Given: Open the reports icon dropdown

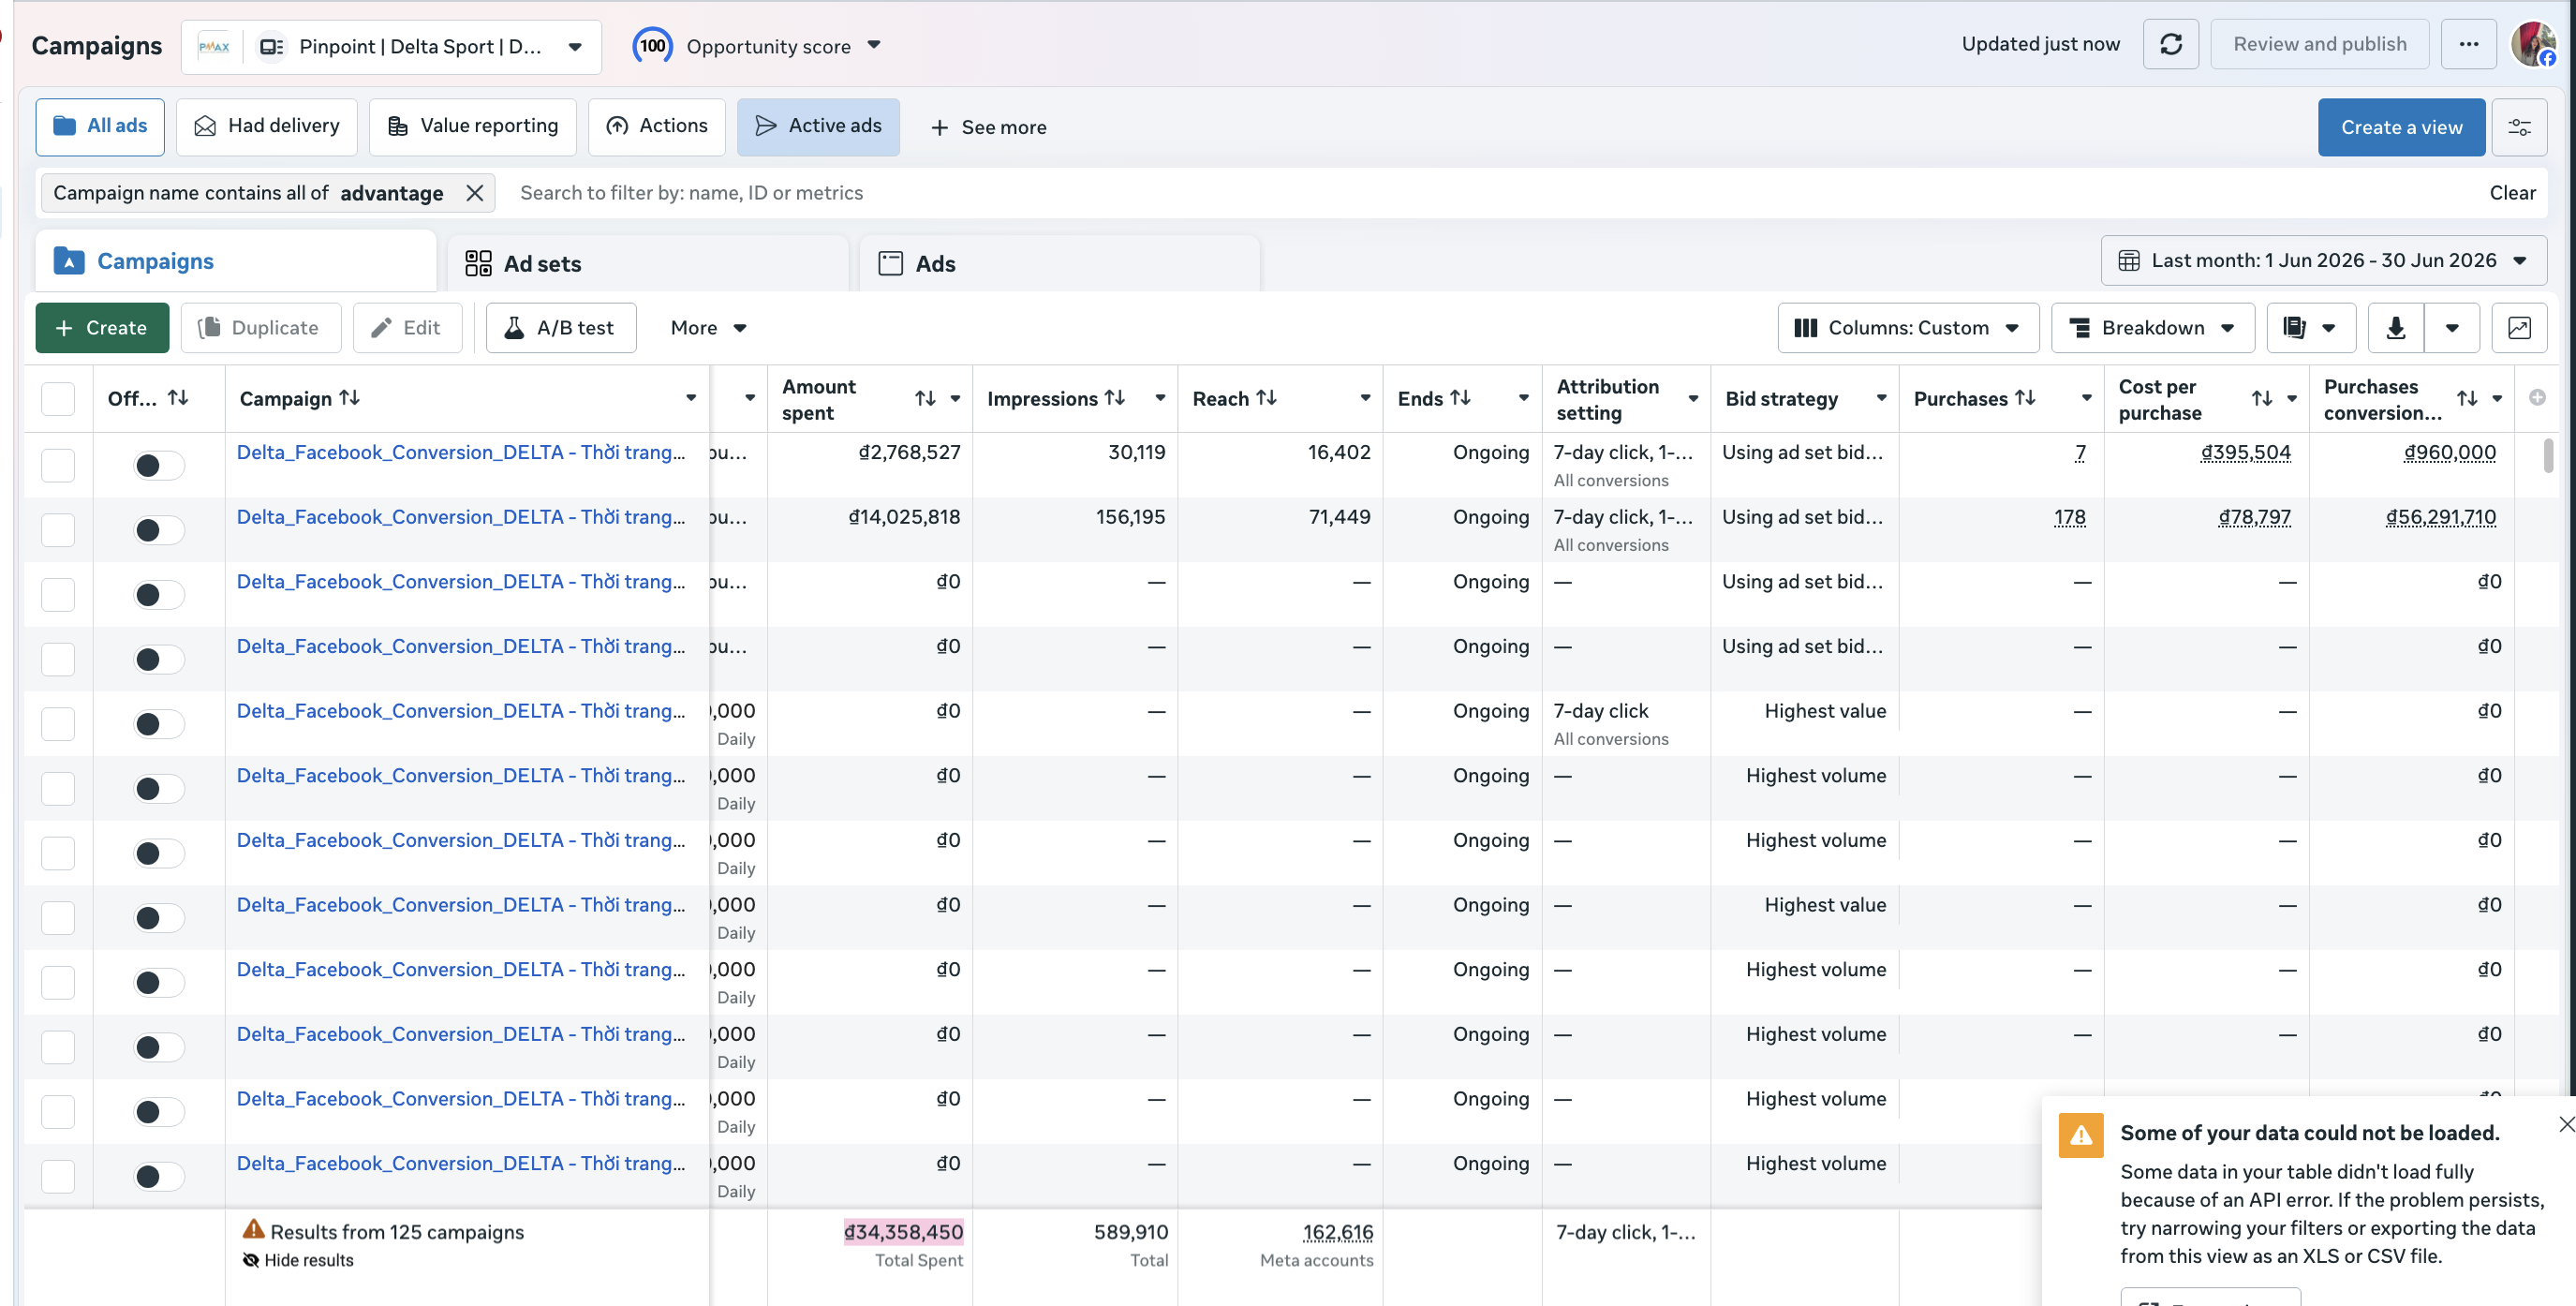Looking at the screenshot, I should pyautogui.click(x=2310, y=328).
